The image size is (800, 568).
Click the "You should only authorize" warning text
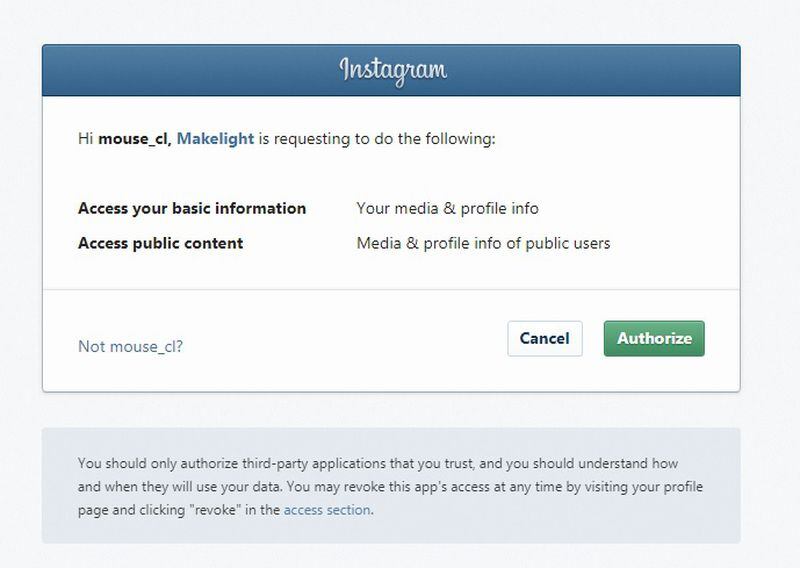point(390,486)
